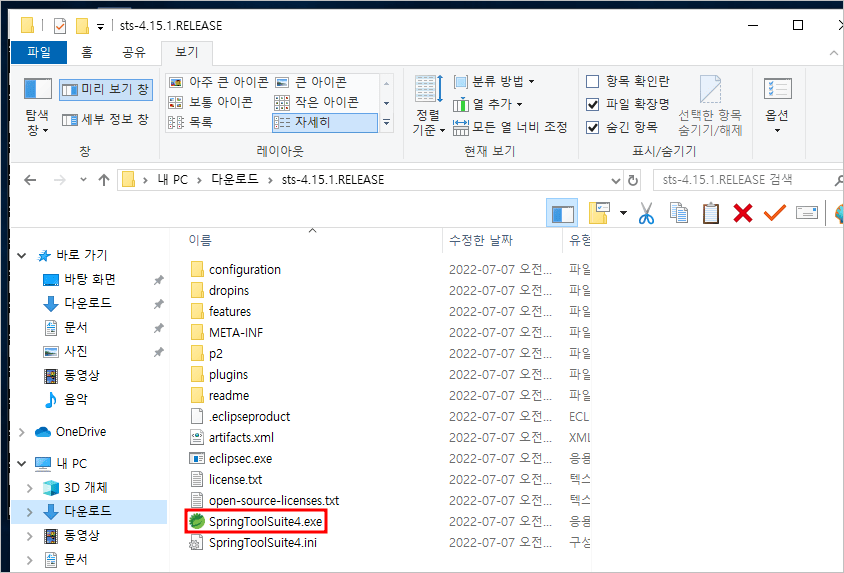Viewport: 844px width, 573px height.
Task: Click the clipboard paste icon
Action: click(x=711, y=213)
